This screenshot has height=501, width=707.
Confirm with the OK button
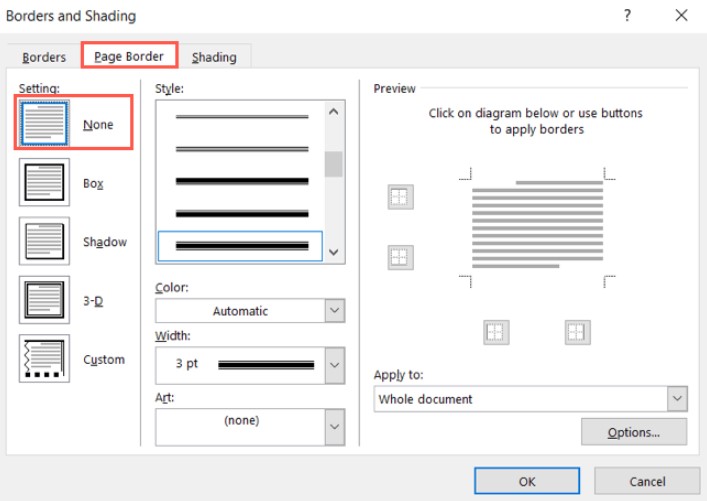pyautogui.click(x=527, y=481)
